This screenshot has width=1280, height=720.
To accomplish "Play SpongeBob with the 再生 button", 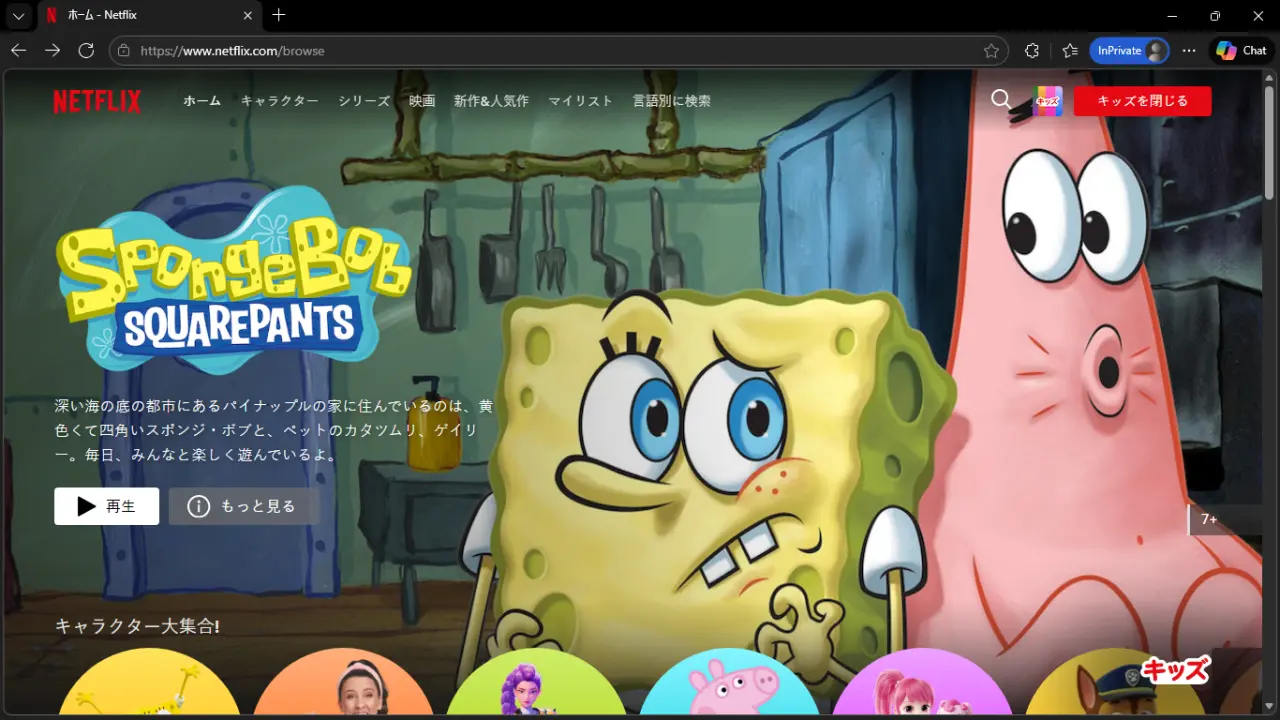I will coord(106,506).
